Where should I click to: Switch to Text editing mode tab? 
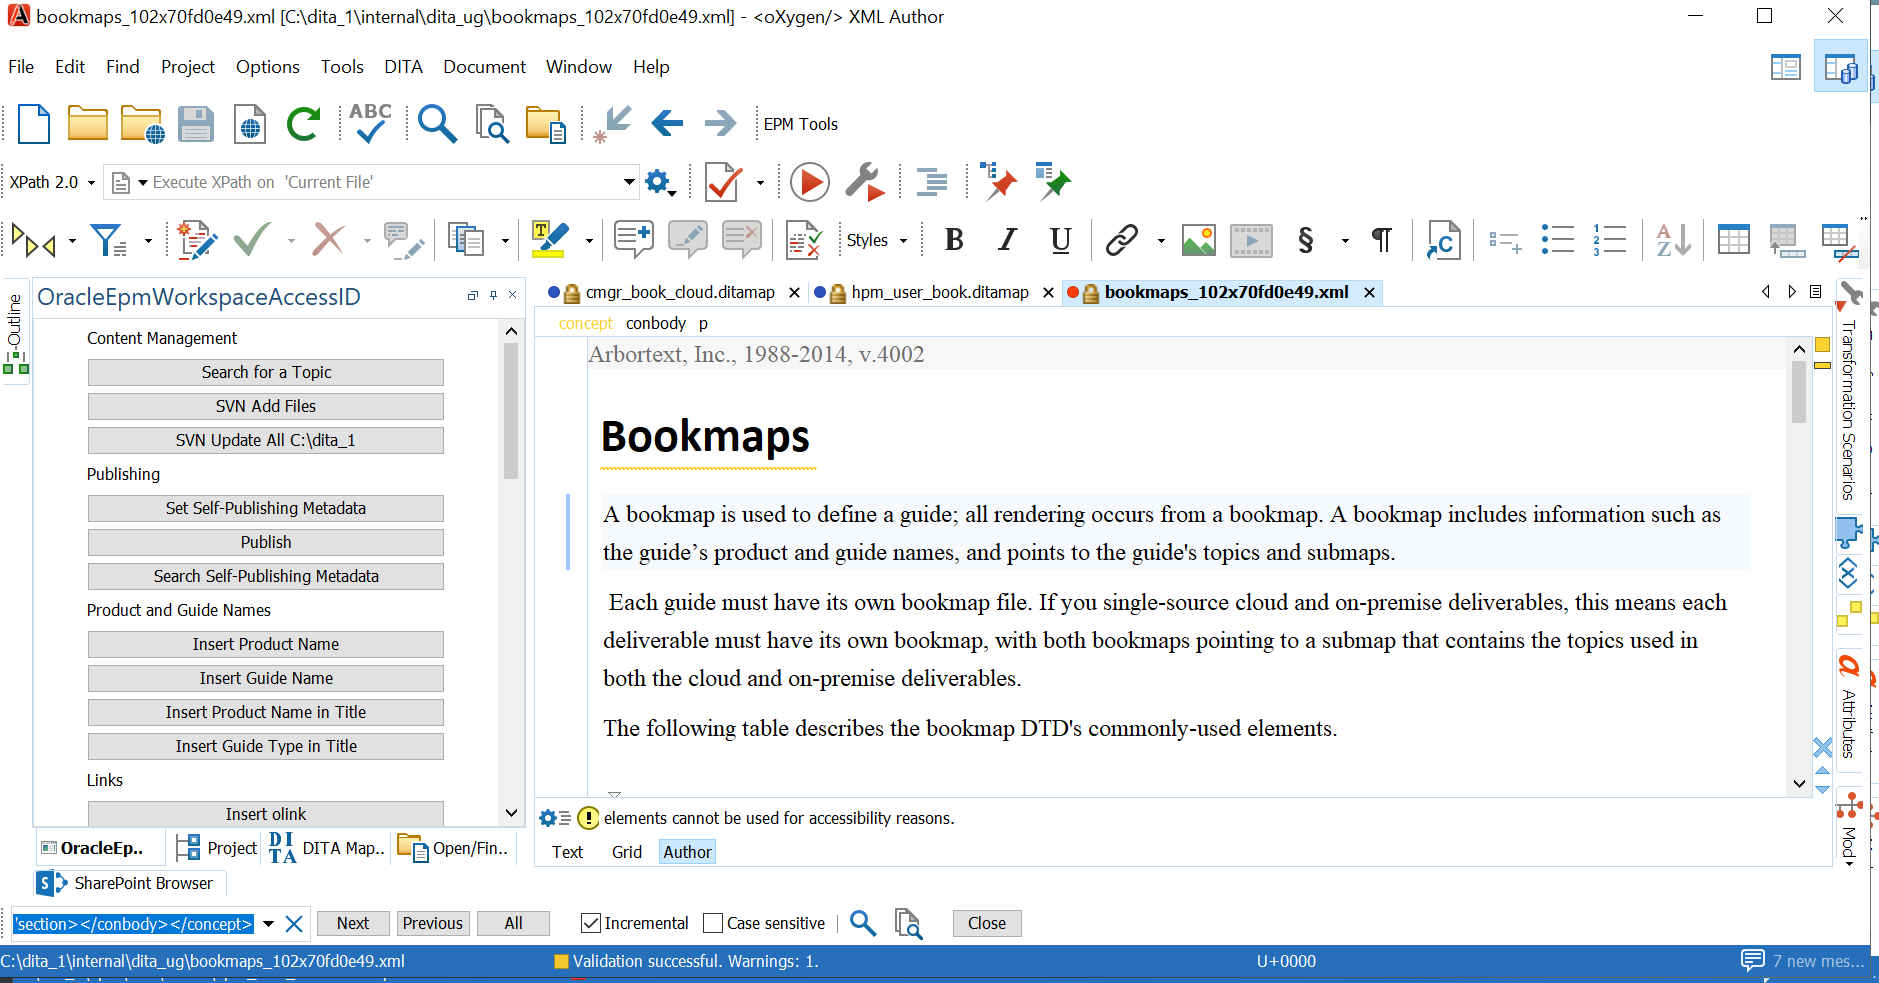[x=567, y=852]
